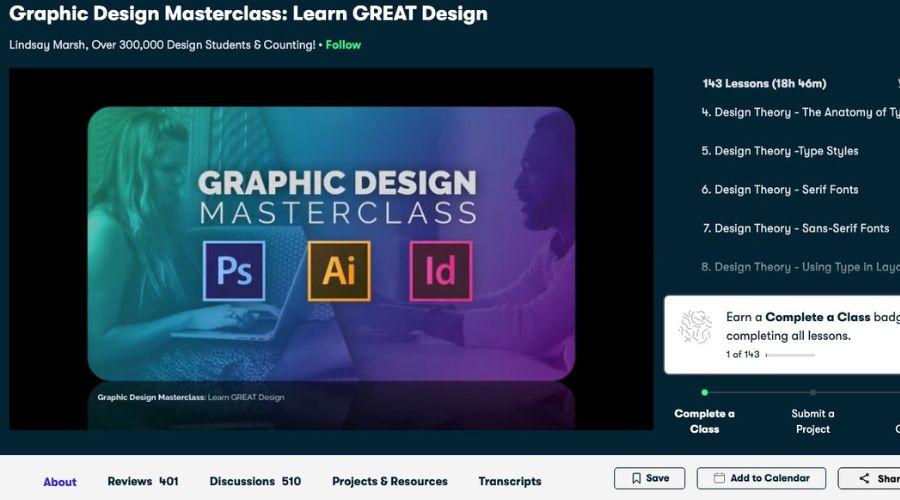900x500 pixels.
Task: Open the Projects & Resources tab
Action: click(390, 481)
